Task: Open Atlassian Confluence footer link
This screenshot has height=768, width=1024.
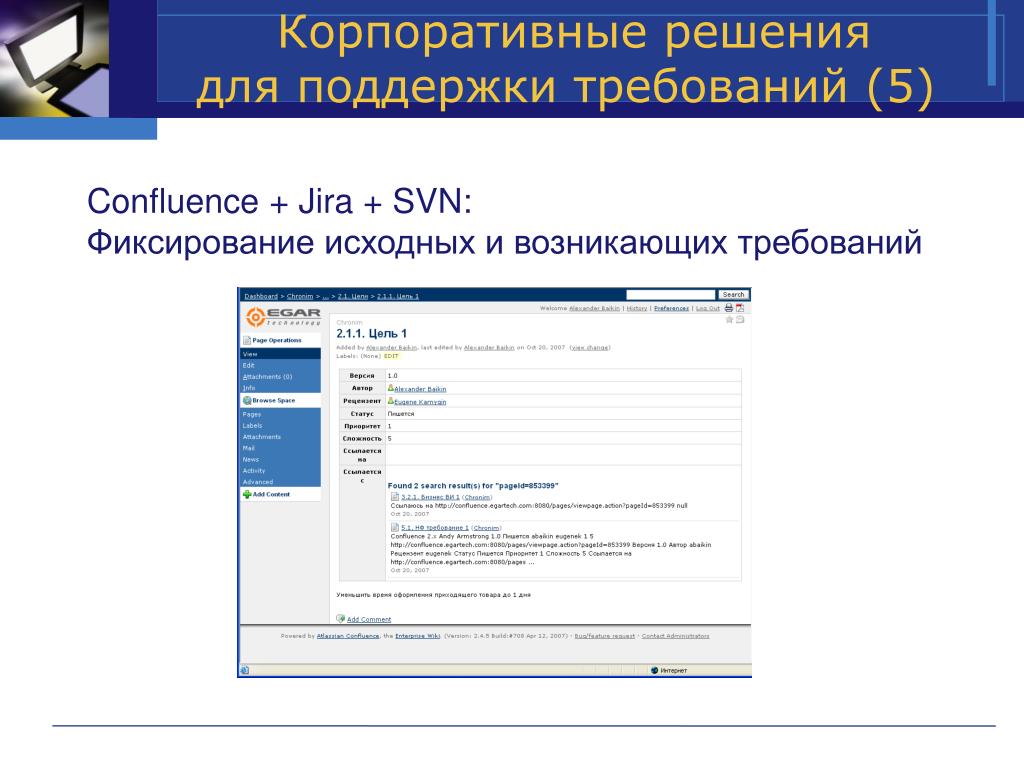Action: pos(347,636)
